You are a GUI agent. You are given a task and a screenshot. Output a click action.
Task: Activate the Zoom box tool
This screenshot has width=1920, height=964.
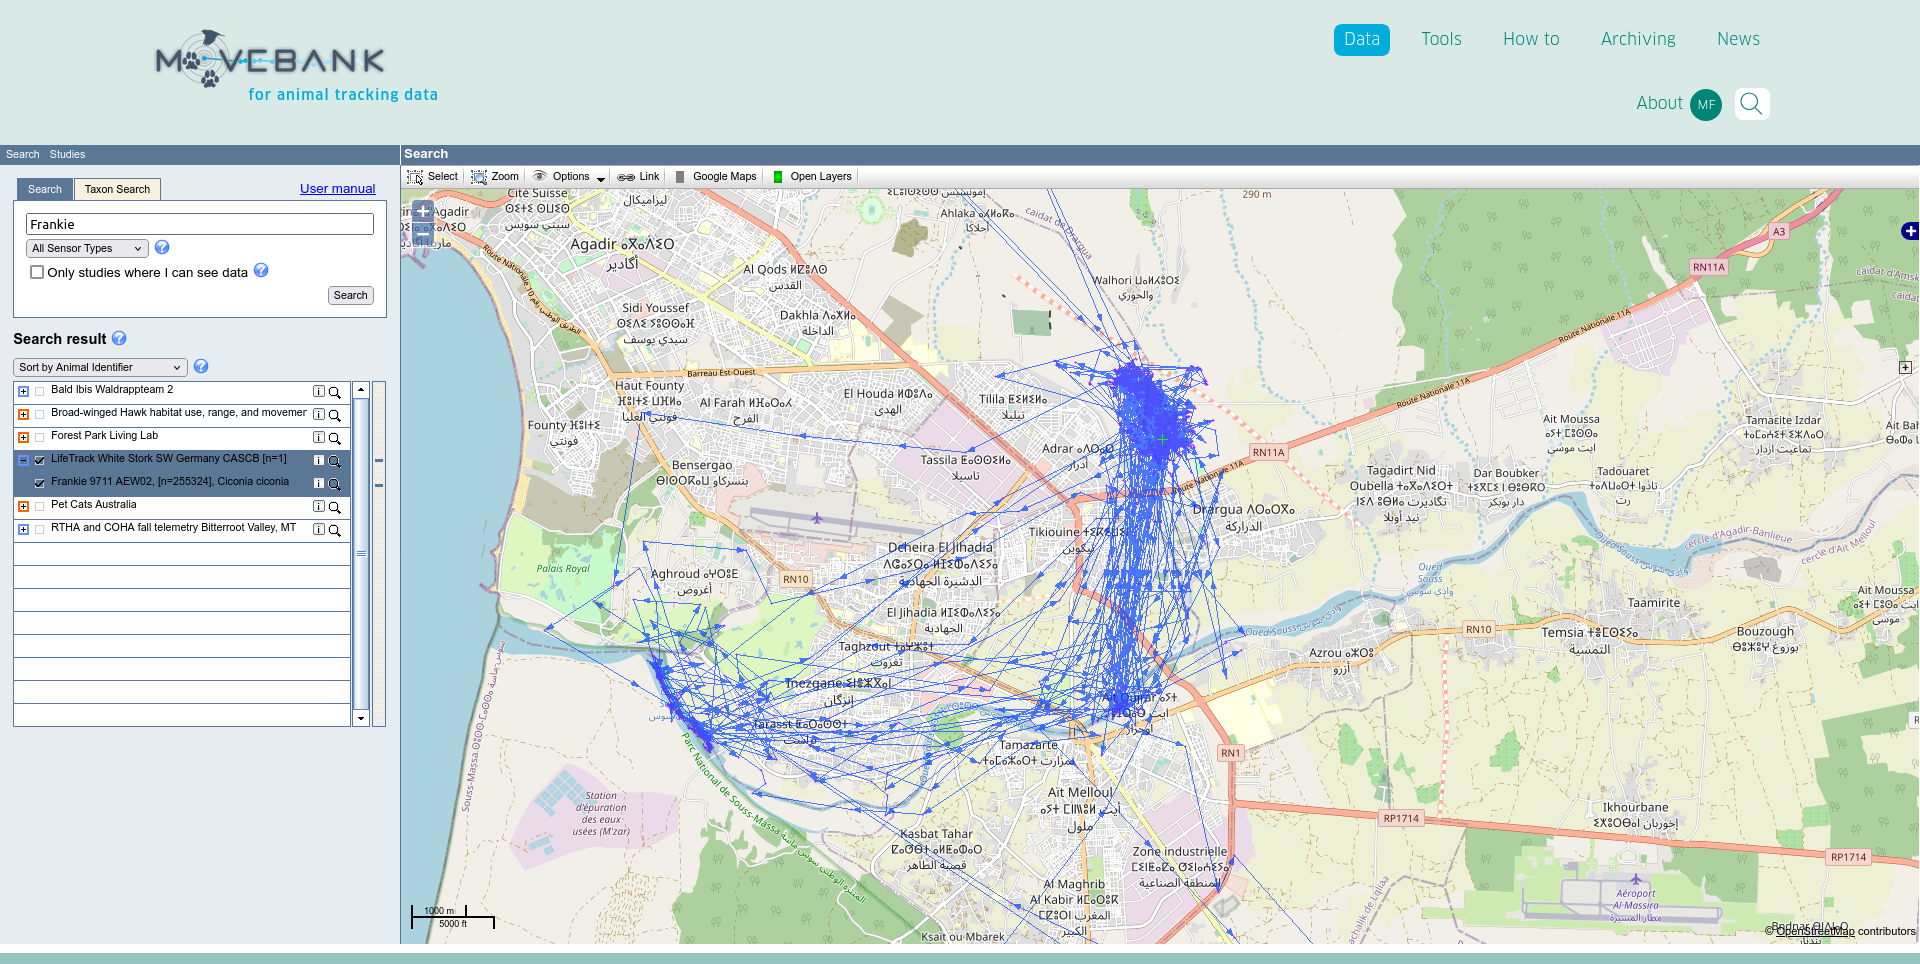pos(495,177)
